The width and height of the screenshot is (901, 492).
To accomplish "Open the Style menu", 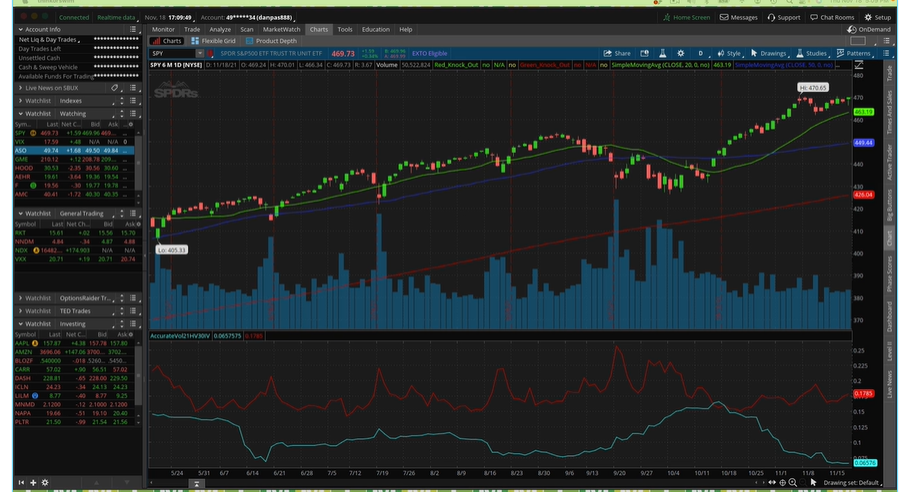I will (729, 53).
